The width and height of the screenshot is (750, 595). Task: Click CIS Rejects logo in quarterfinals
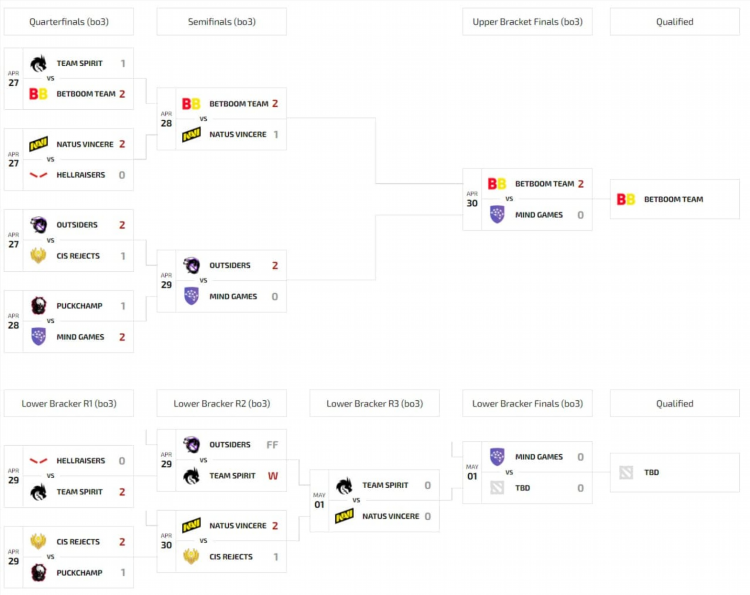click(x=38, y=255)
